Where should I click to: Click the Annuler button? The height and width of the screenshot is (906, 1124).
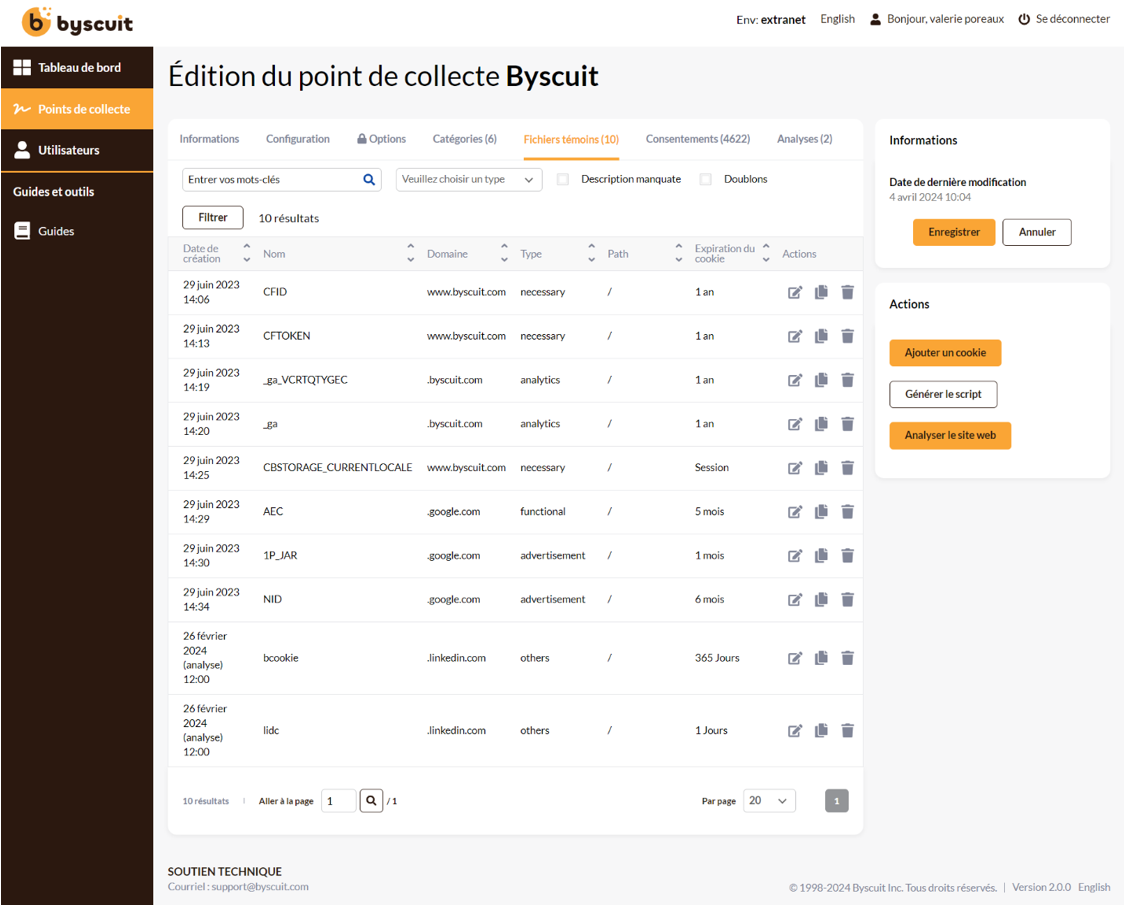[x=1037, y=232]
